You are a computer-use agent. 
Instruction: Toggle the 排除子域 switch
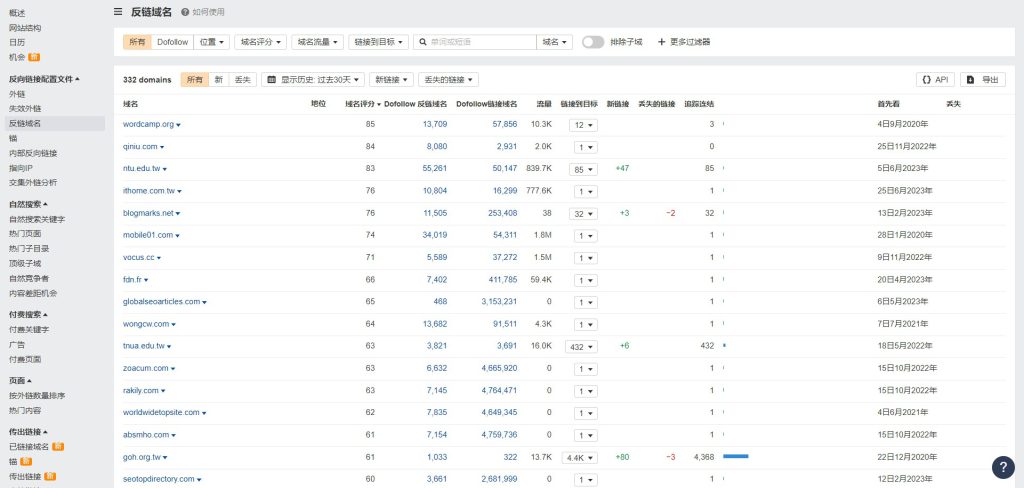pyautogui.click(x=593, y=42)
